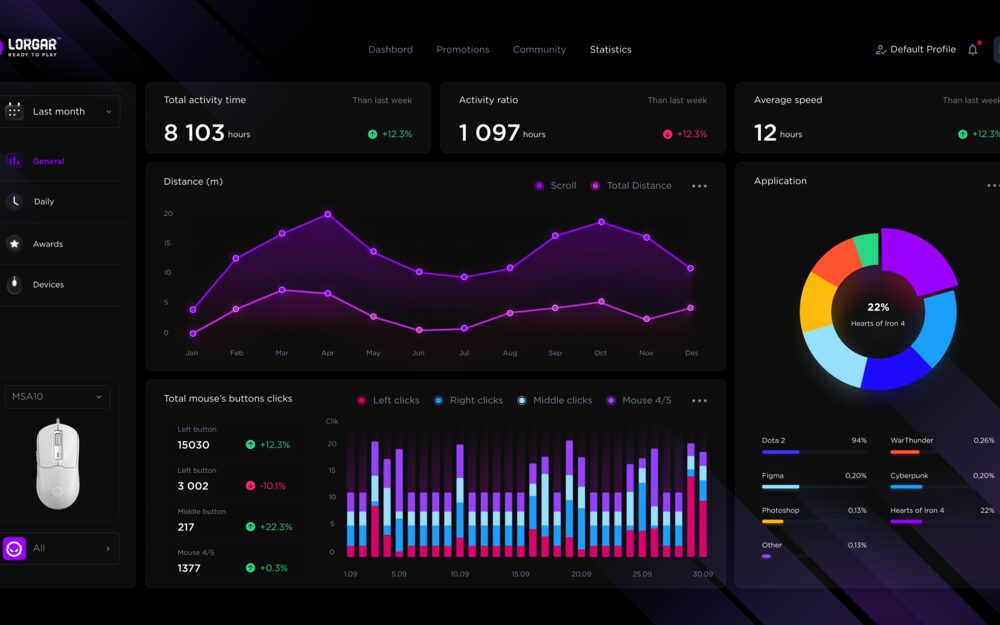Screen dimensions: 1000x625
Task: Click the Daily clock icon
Action: pos(14,201)
